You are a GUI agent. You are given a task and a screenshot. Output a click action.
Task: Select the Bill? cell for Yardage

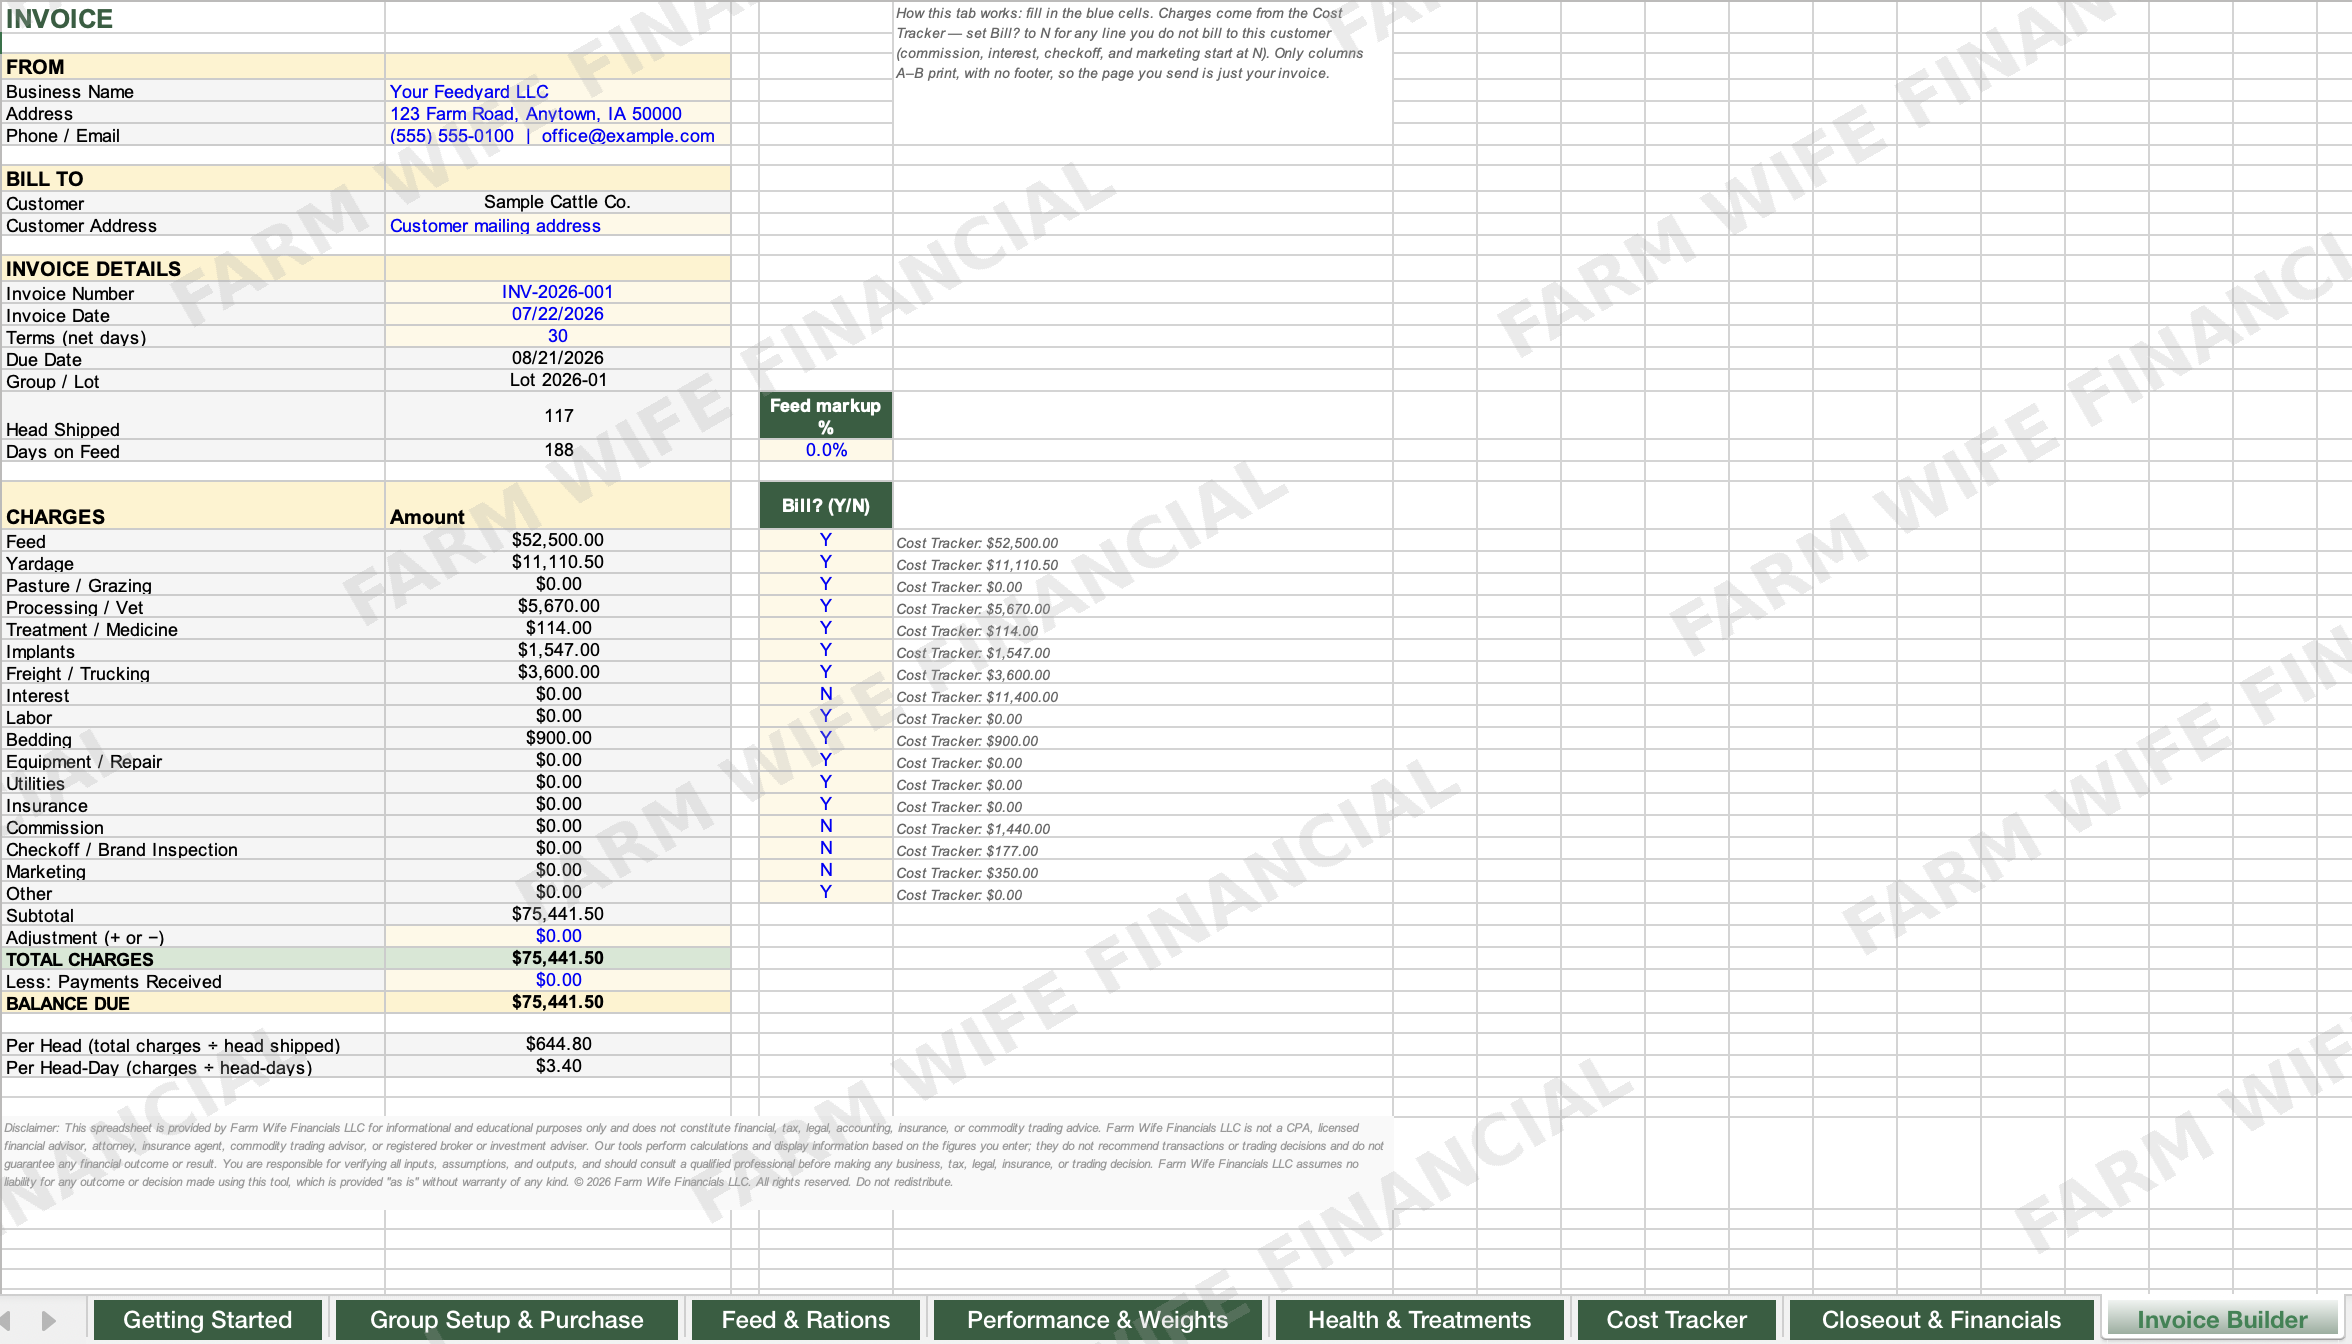[x=826, y=561]
